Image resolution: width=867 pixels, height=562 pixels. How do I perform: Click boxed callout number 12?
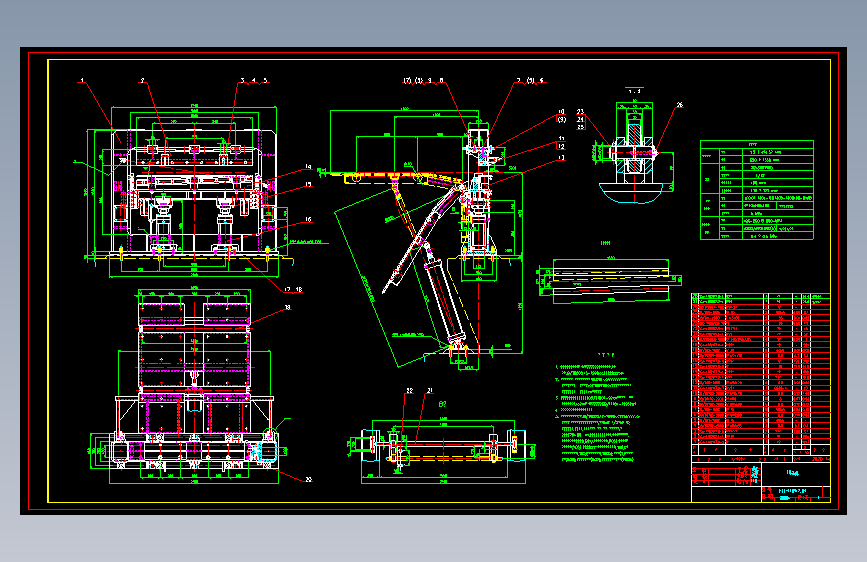(562, 147)
